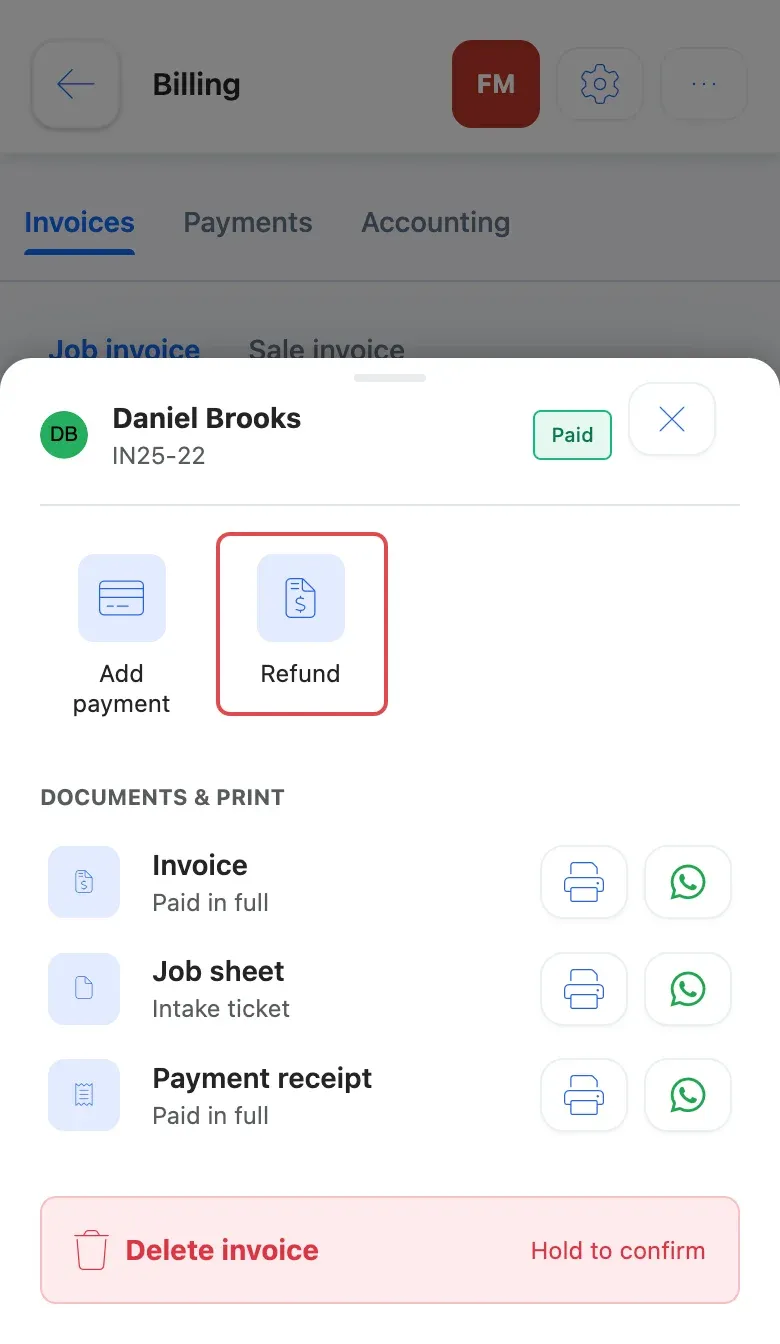Print the Job sheet
This screenshot has height=1344, width=780.
pyautogui.click(x=584, y=989)
